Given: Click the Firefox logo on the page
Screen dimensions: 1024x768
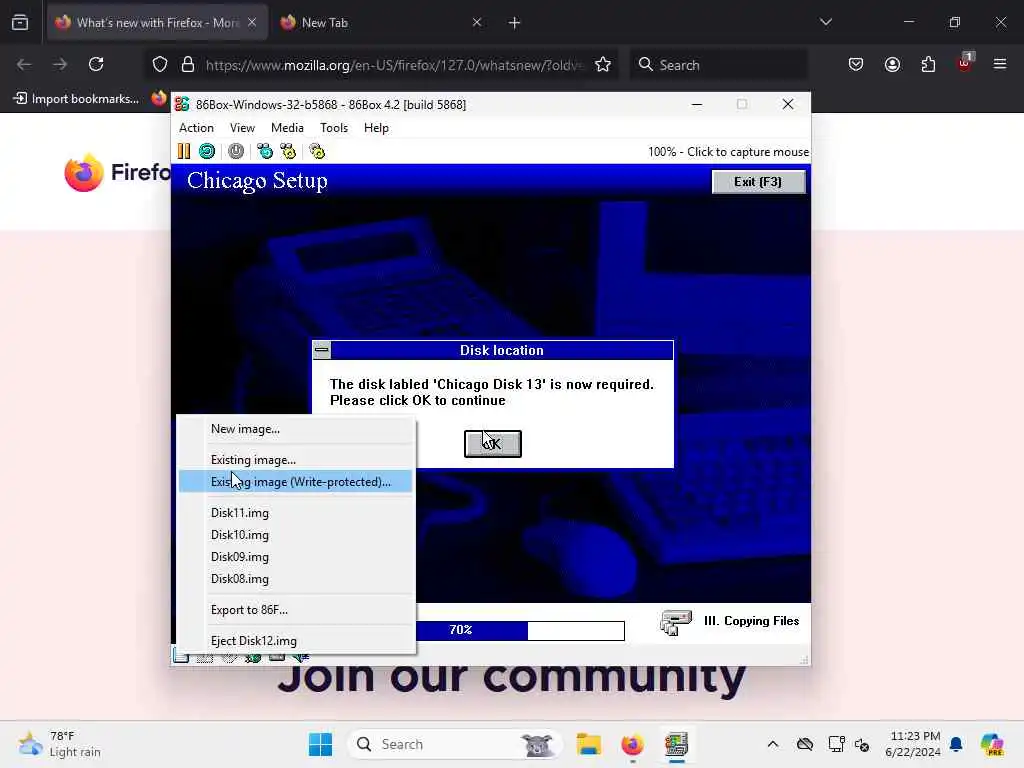Looking at the screenshot, I should pyautogui.click(x=84, y=172).
